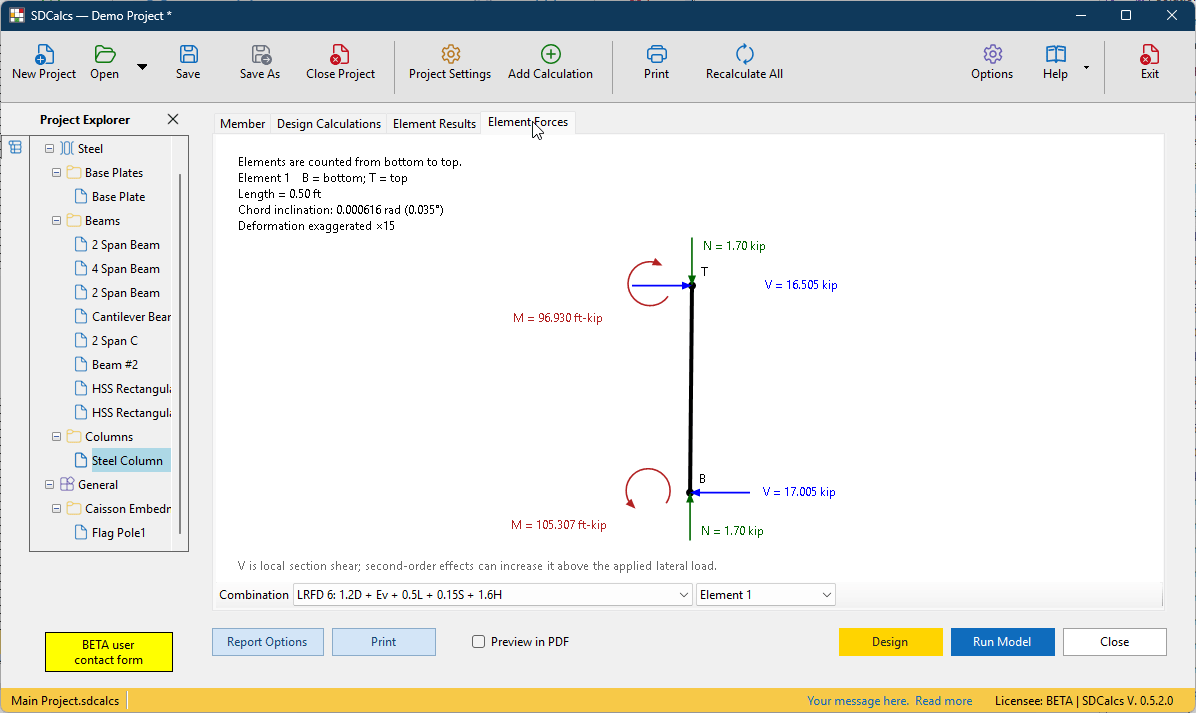Select the Steel Column tree item

click(127, 461)
